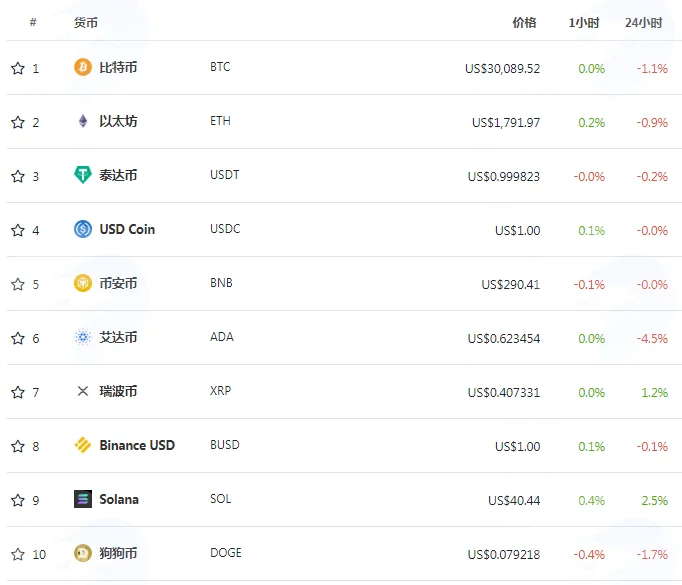Open the 比特币 coin link
Screen dimensions: 682x585
(x=118, y=67)
